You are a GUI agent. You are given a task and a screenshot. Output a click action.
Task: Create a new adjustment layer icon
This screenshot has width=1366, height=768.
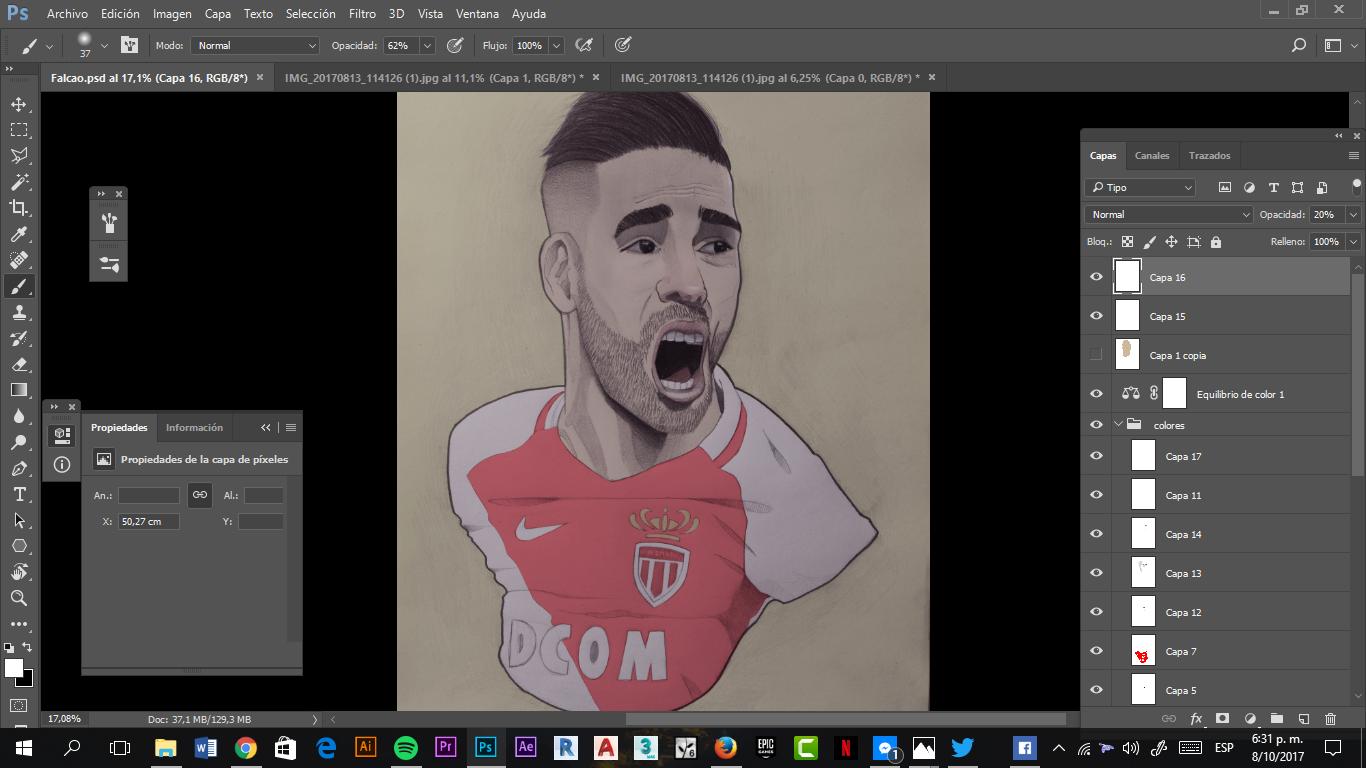pos(1249,718)
